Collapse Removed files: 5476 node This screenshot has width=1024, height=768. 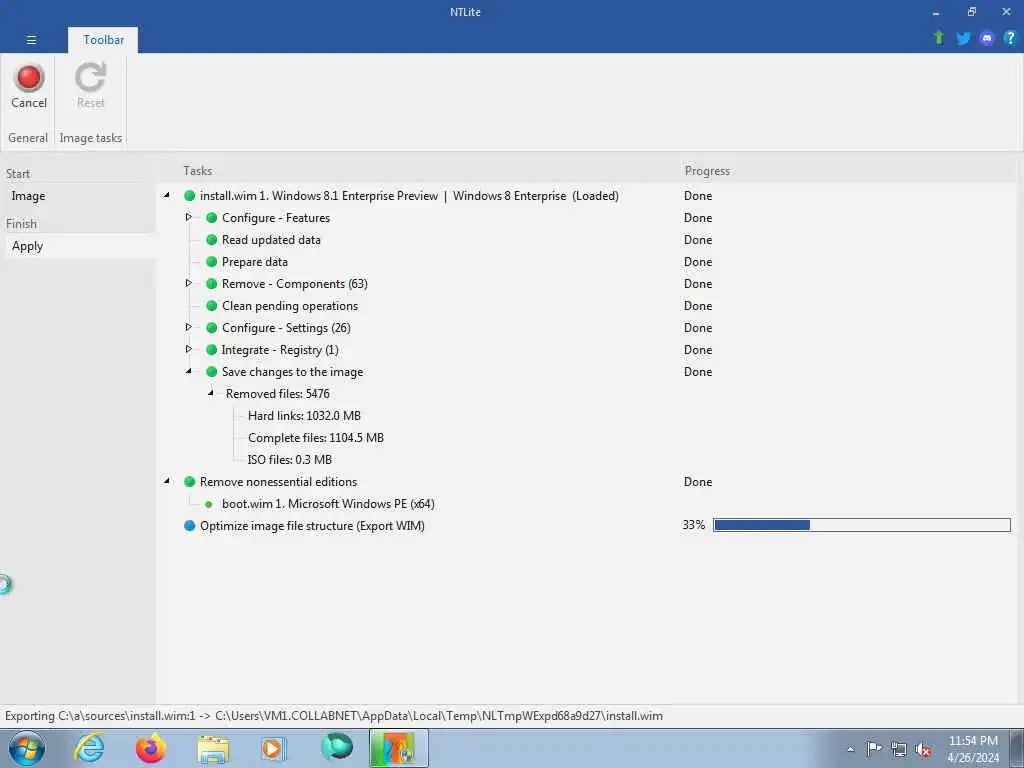point(211,393)
